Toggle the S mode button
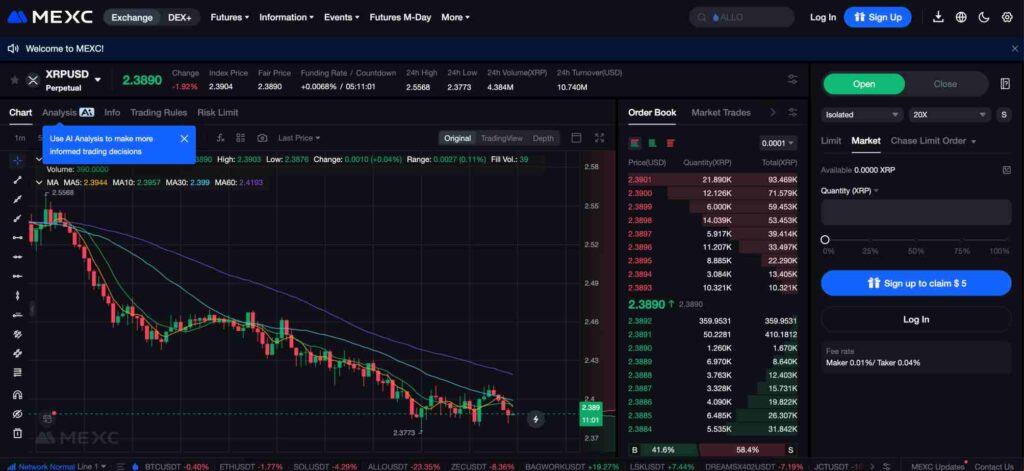Viewport: 1024px width, 471px height. pos(1004,114)
